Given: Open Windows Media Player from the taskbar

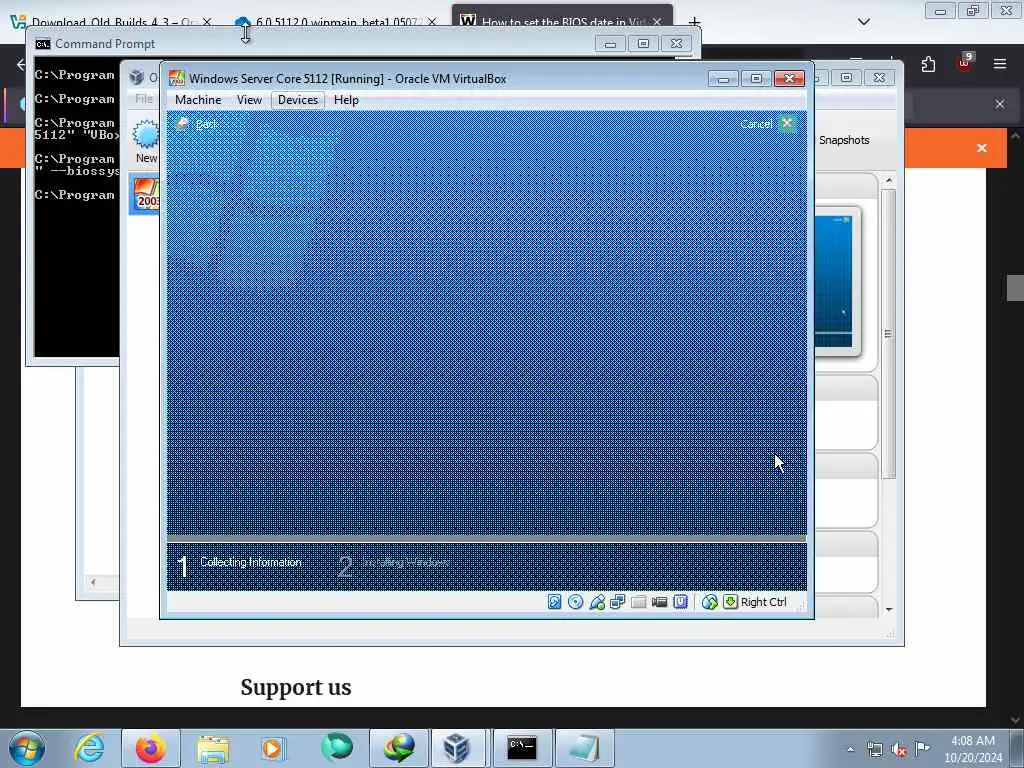Looking at the screenshot, I should (x=273, y=748).
